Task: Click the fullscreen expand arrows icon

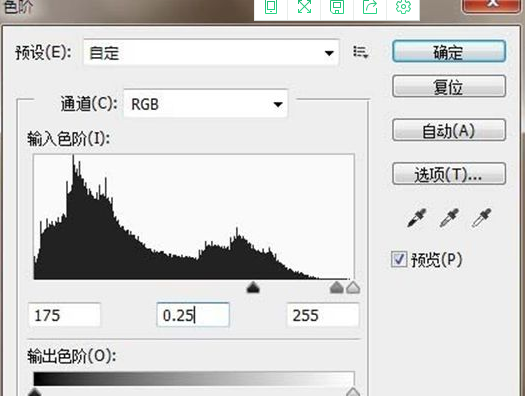Action: [304, 7]
